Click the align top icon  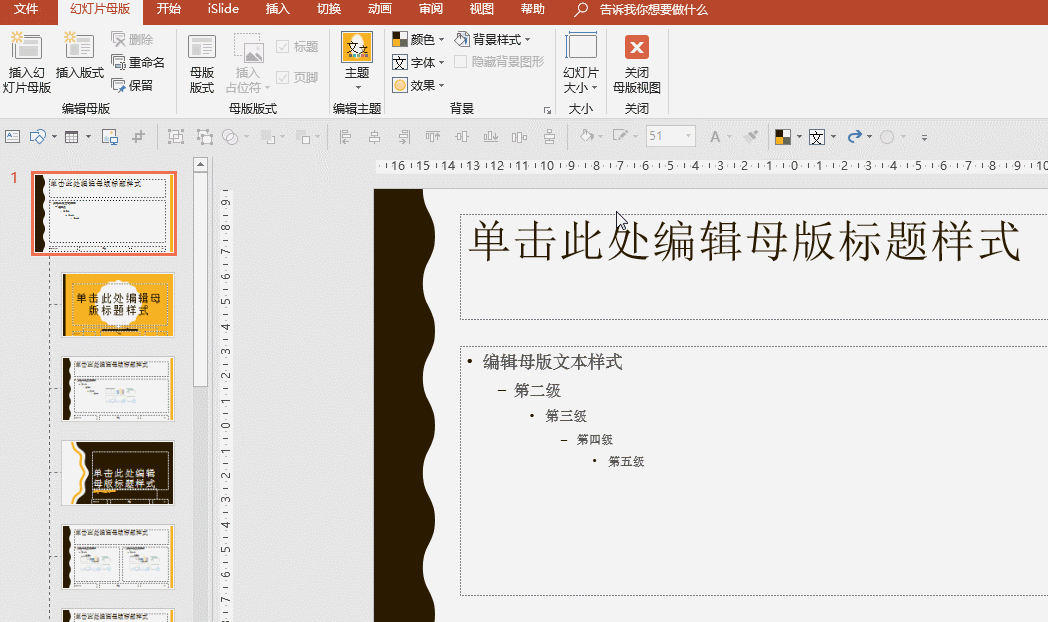point(432,137)
